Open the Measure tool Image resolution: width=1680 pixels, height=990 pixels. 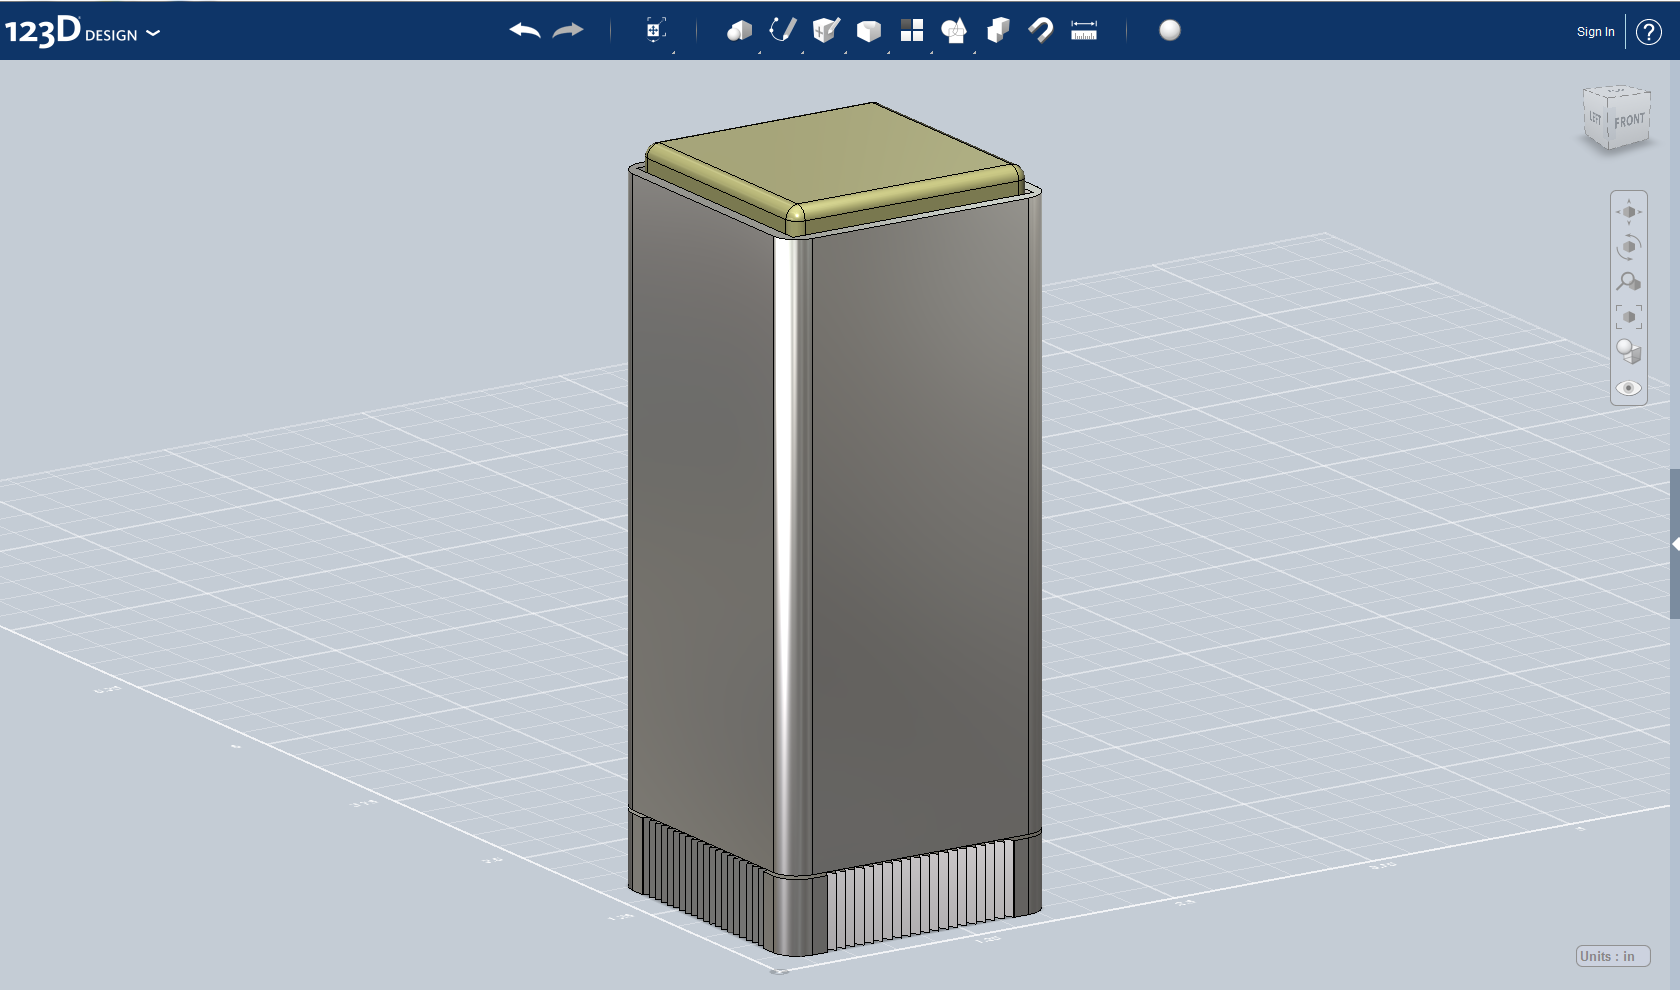coord(1085,30)
